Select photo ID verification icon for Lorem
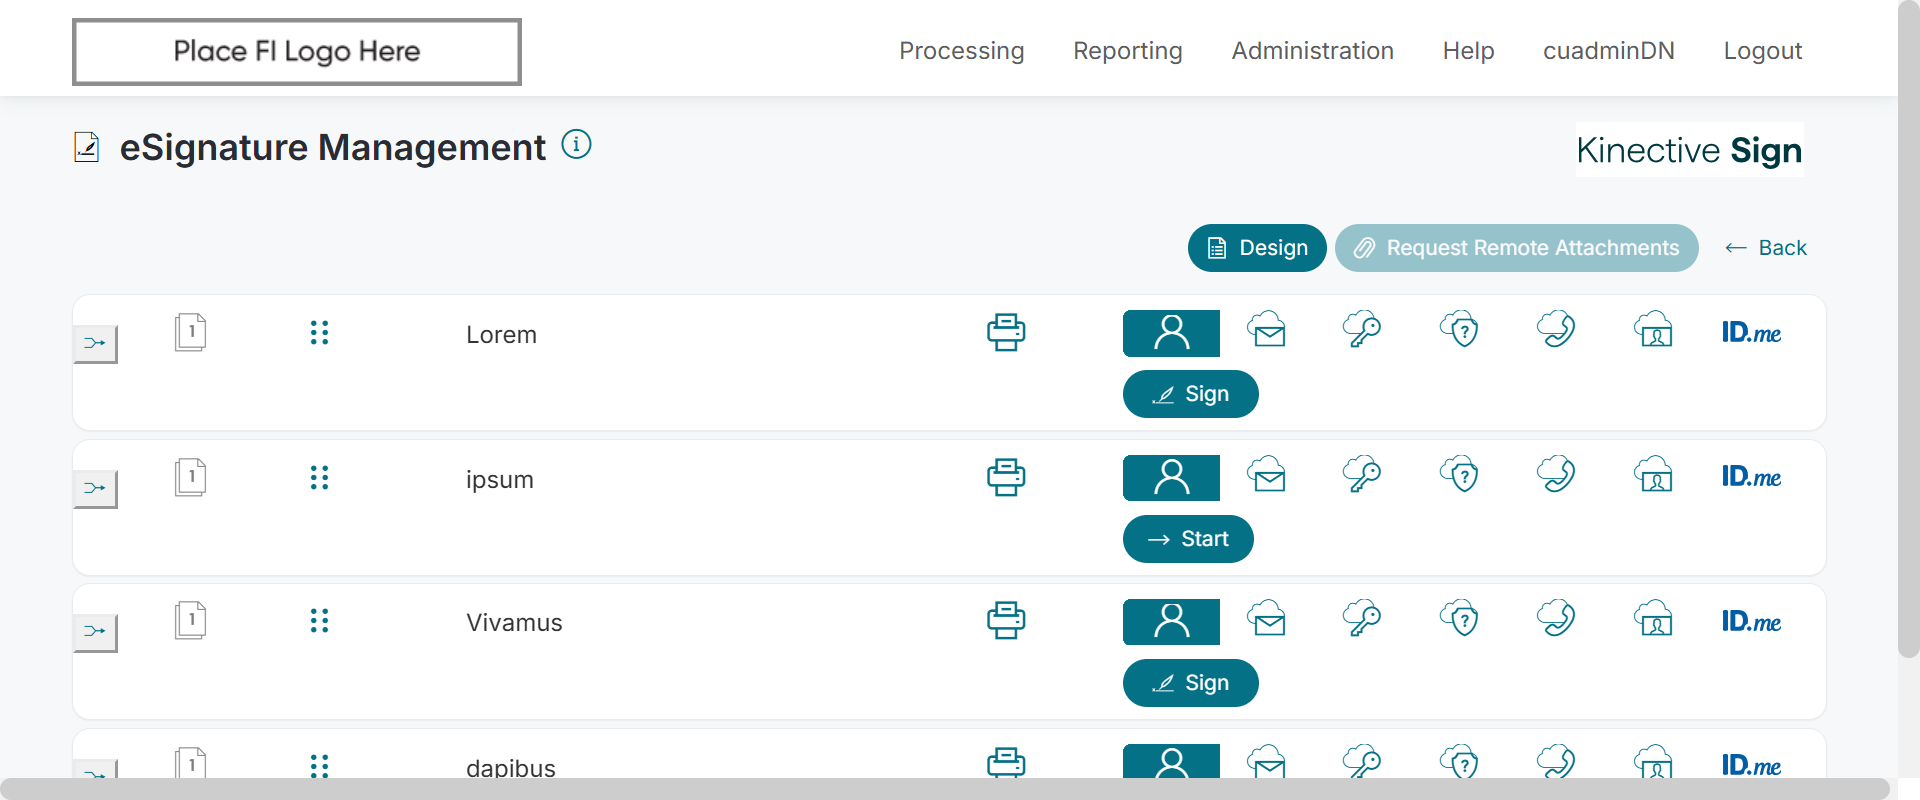This screenshot has height=800, width=1920. click(x=1654, y=330)
